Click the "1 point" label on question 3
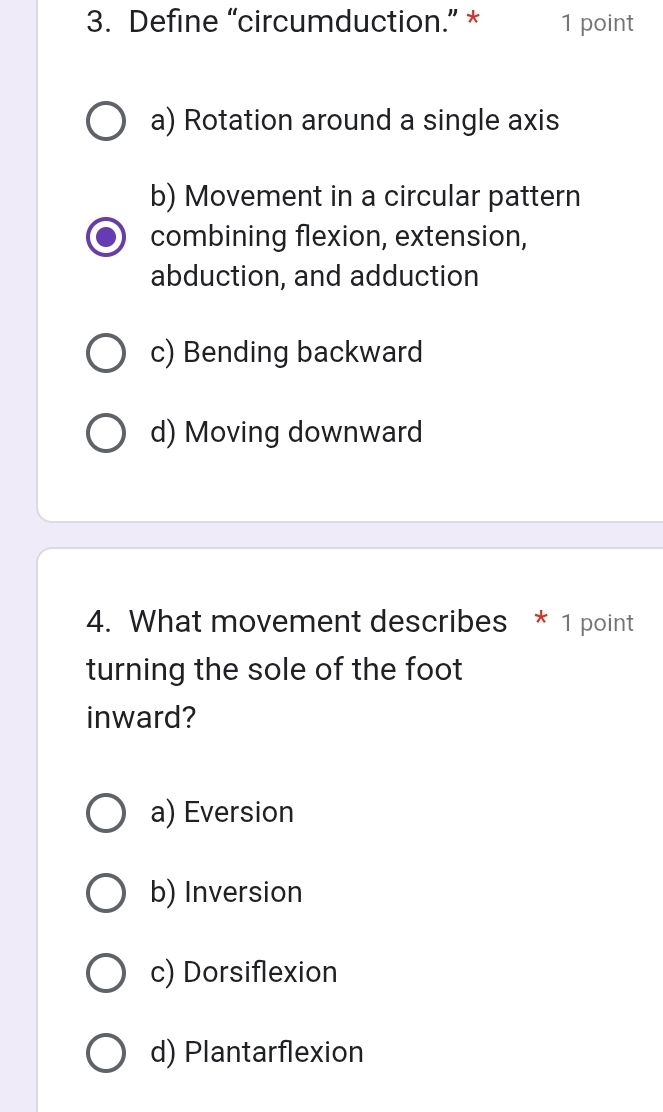 pos(597,22)
